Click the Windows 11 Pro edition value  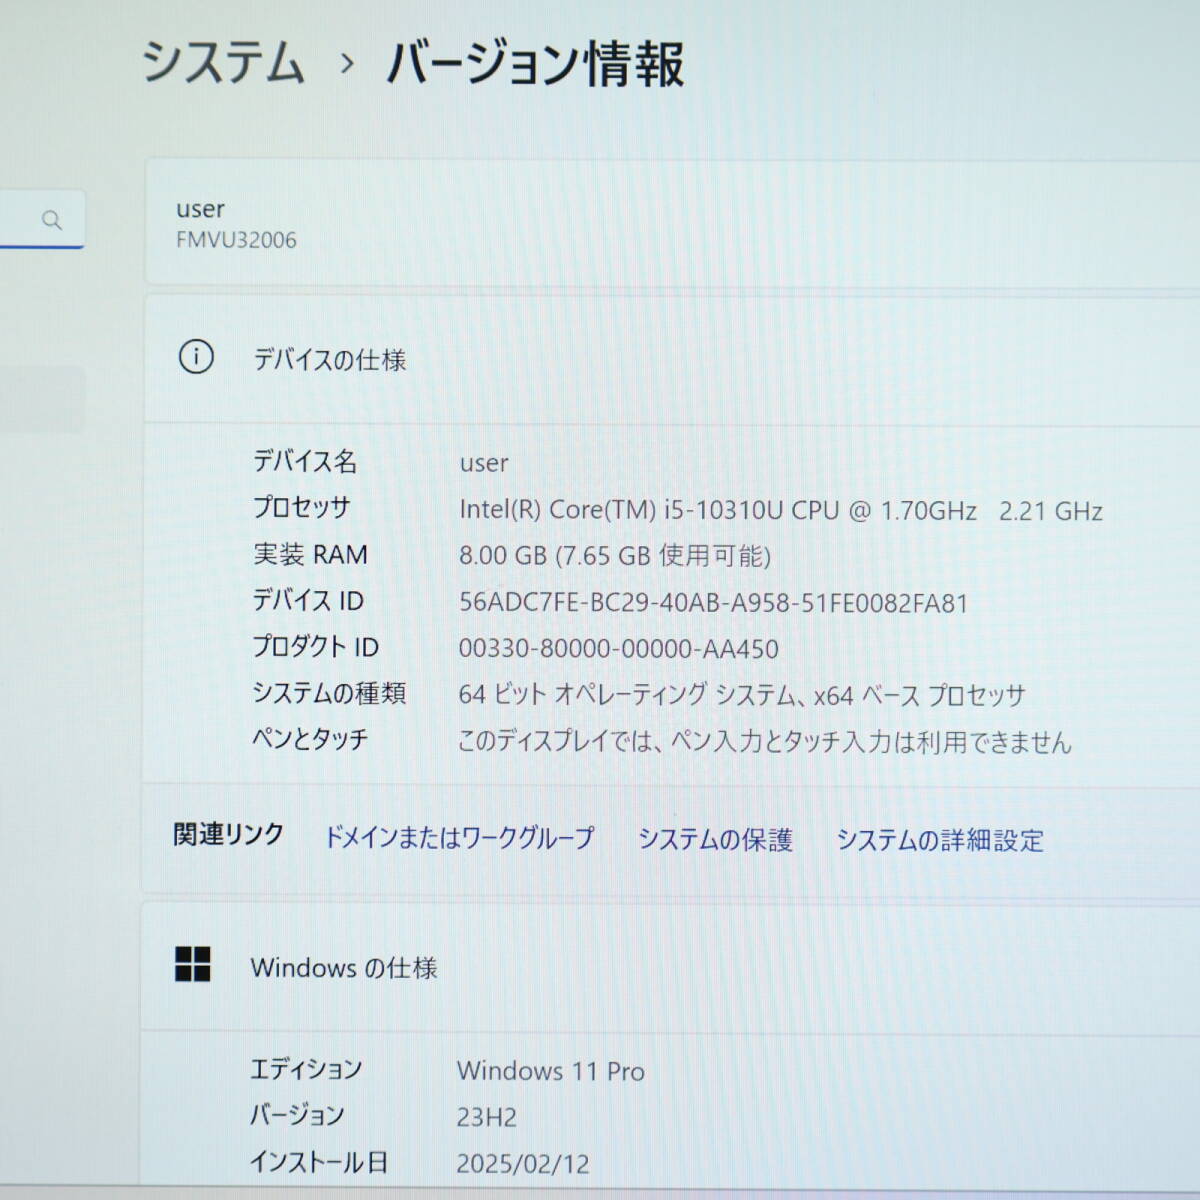click(551, 1071)
